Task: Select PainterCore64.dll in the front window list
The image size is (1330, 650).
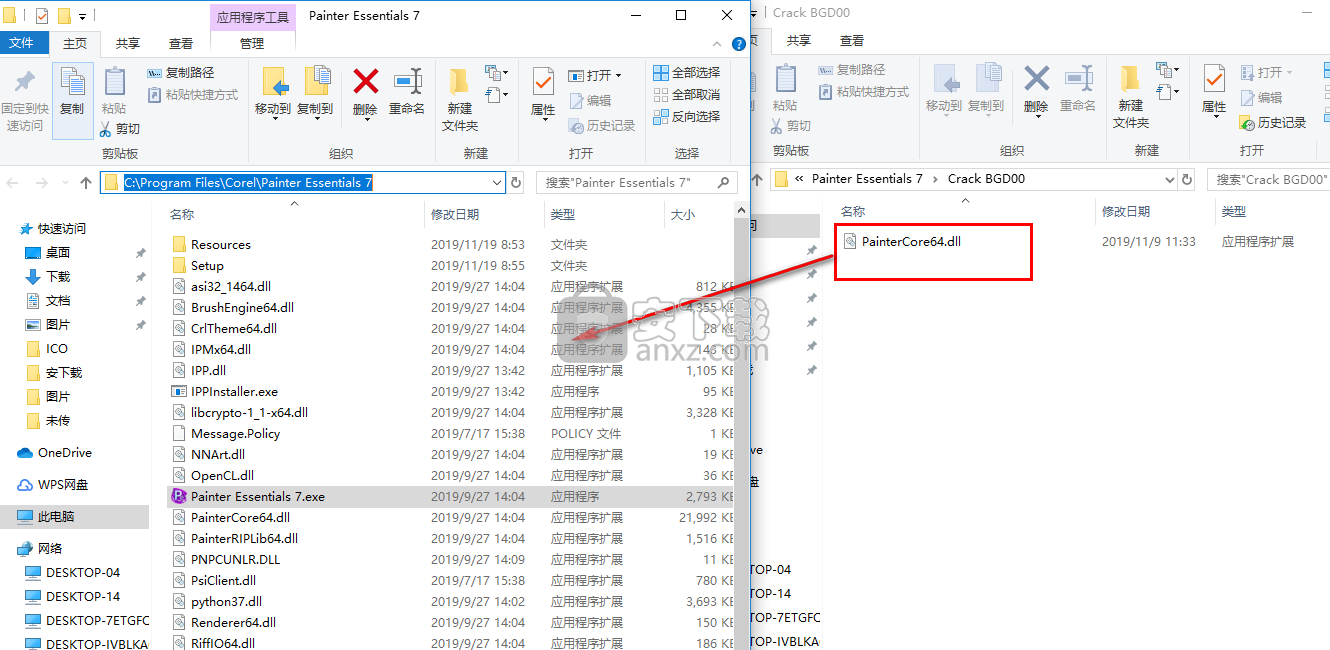Action: click(240, 518)
